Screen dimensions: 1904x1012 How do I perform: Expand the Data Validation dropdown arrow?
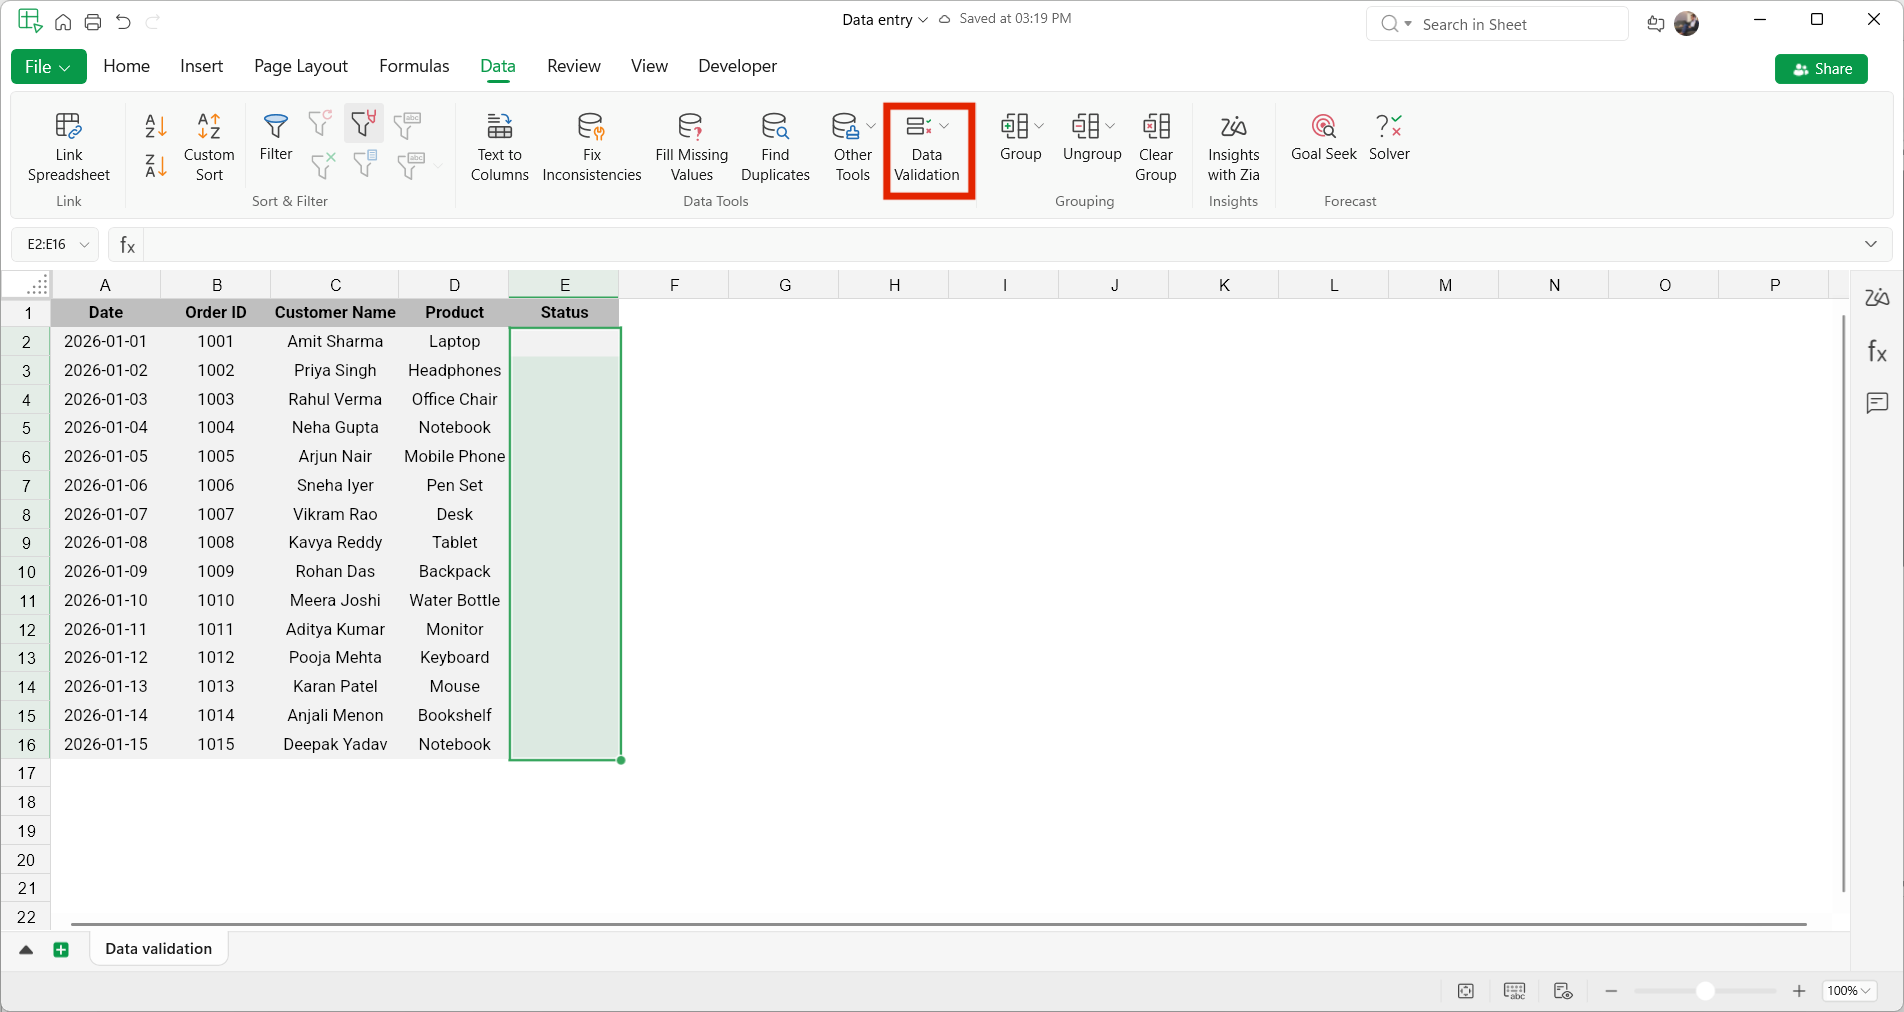click(944, 126)
